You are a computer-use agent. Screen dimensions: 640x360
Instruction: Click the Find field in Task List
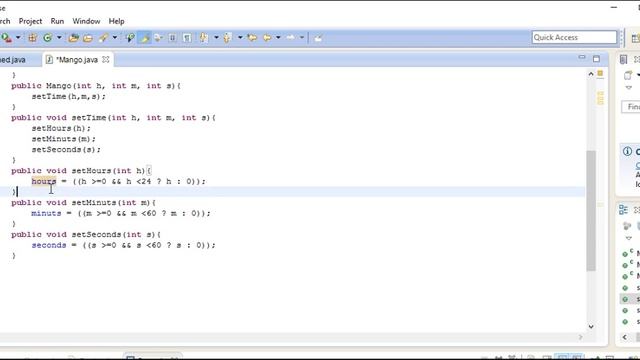tap(631, 107)
